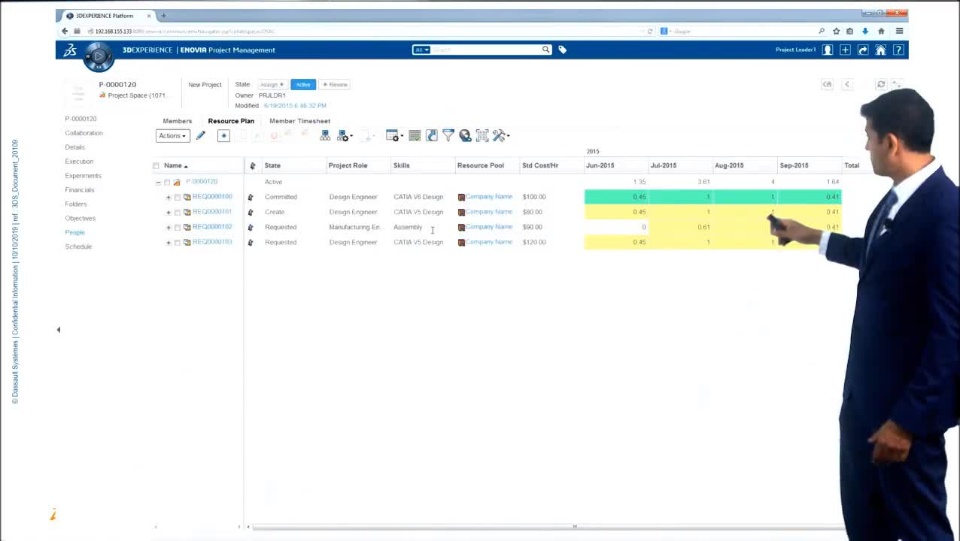
Task: Open the browser hamburger menu
Action: click(x=899, y=31)
